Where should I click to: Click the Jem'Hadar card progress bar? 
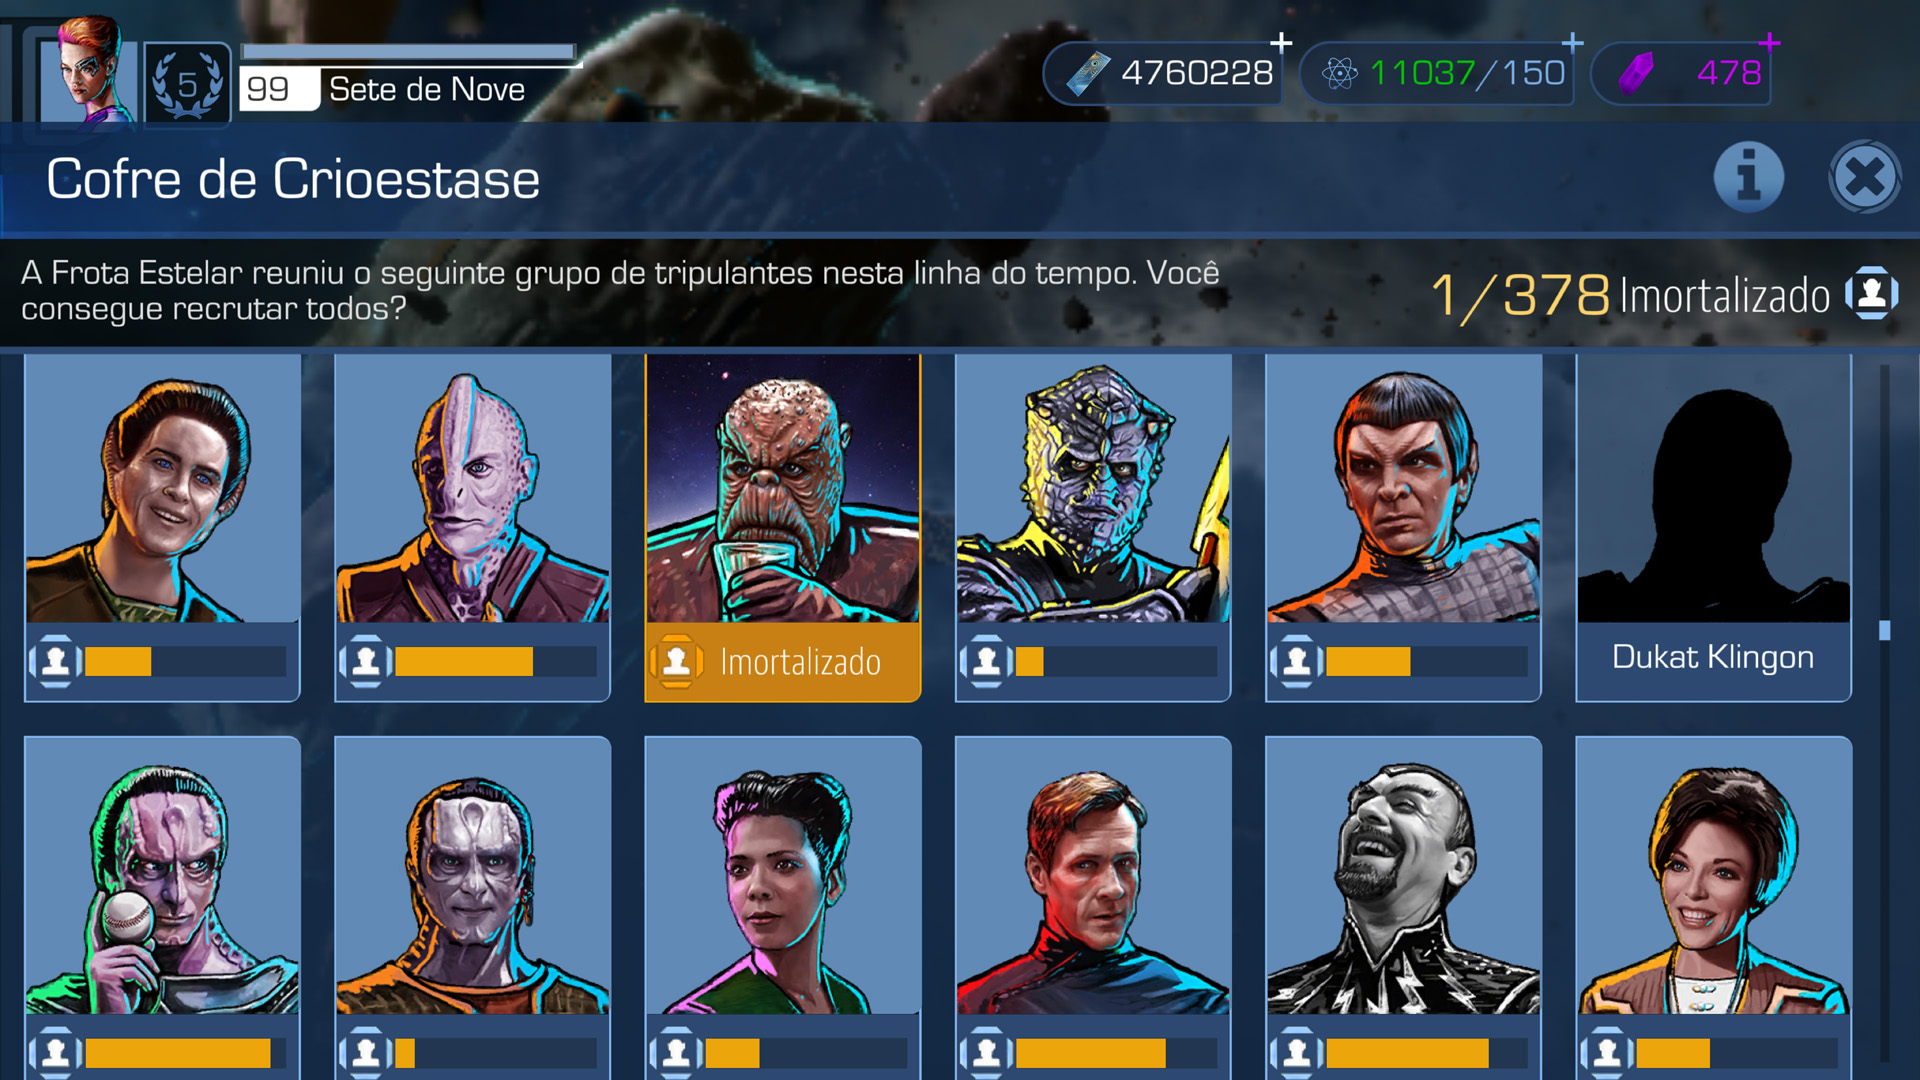pyautogui.click(x=1116, y=661)
